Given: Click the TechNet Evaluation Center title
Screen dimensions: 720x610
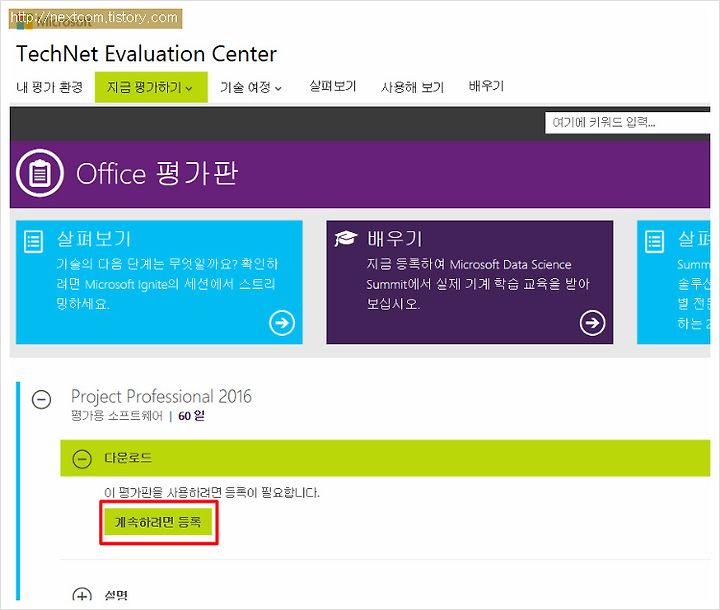Looking at the screenshot, I should 146,54.
